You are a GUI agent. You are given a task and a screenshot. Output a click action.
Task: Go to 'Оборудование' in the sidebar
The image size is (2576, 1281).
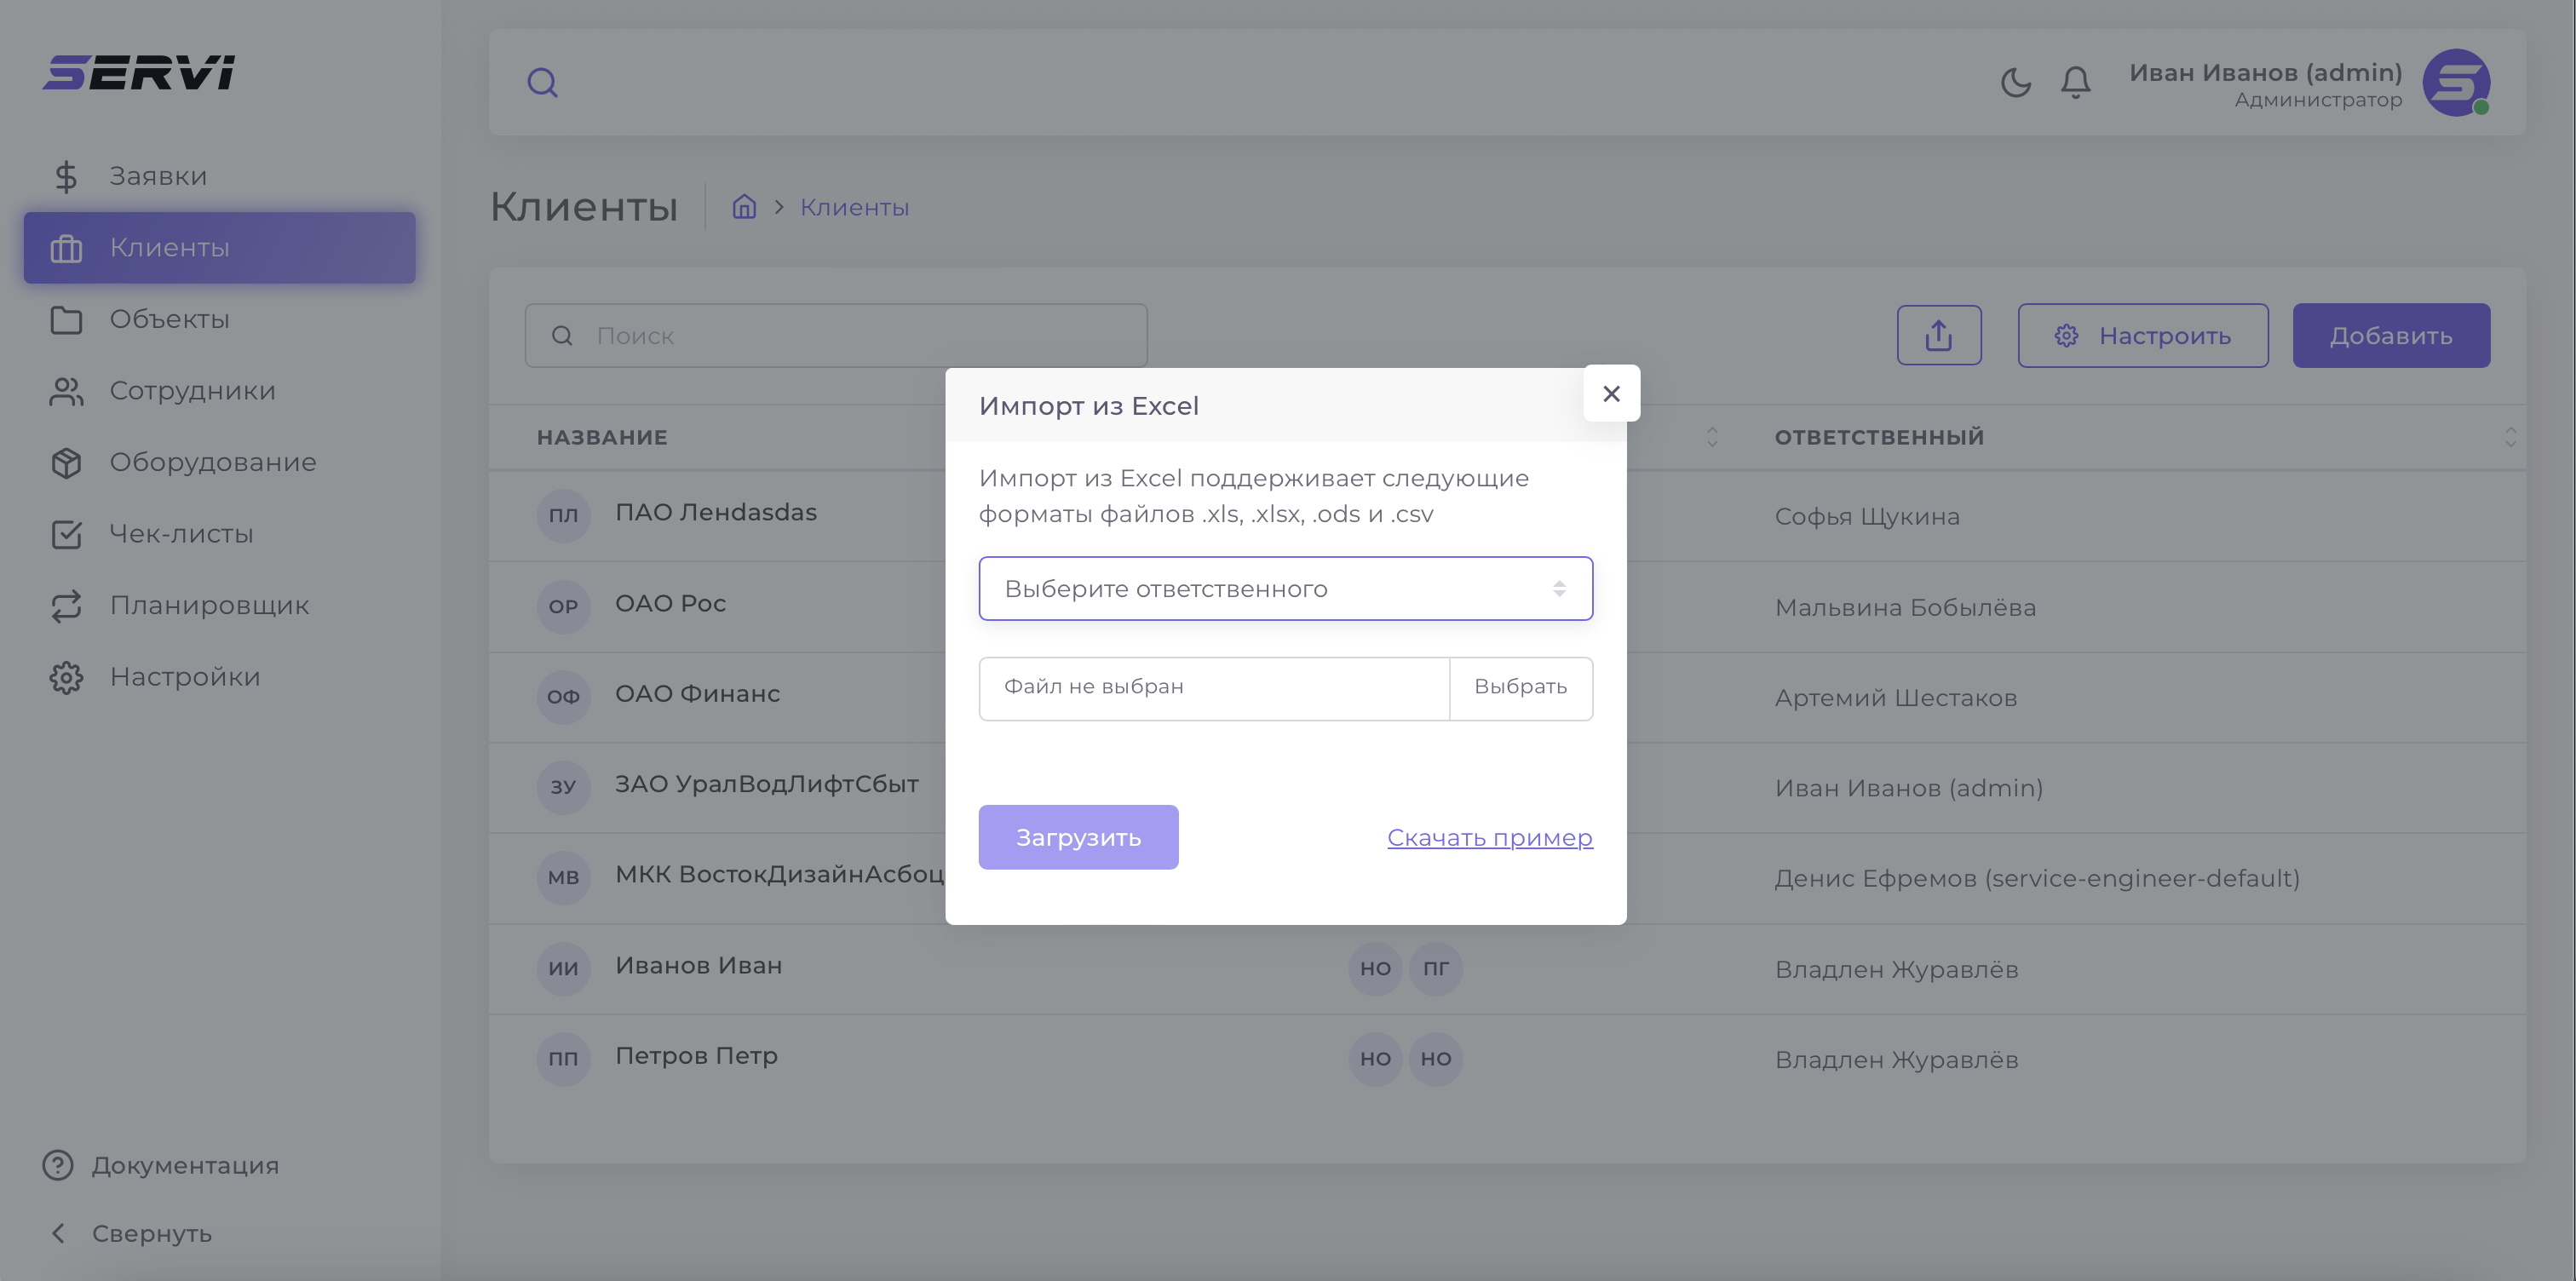212,462
